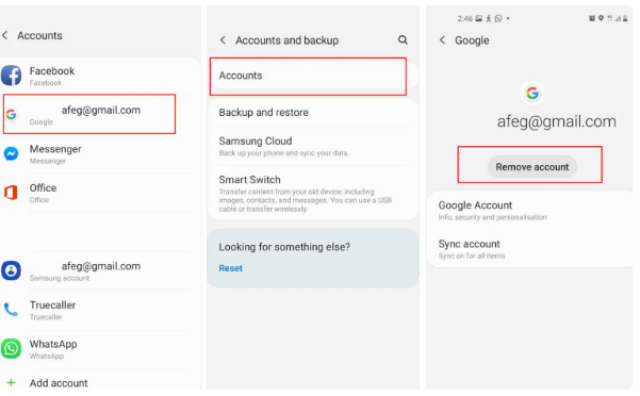Open Sync account settings
This screenshot has height=396, width=640.
click(530, 249)
